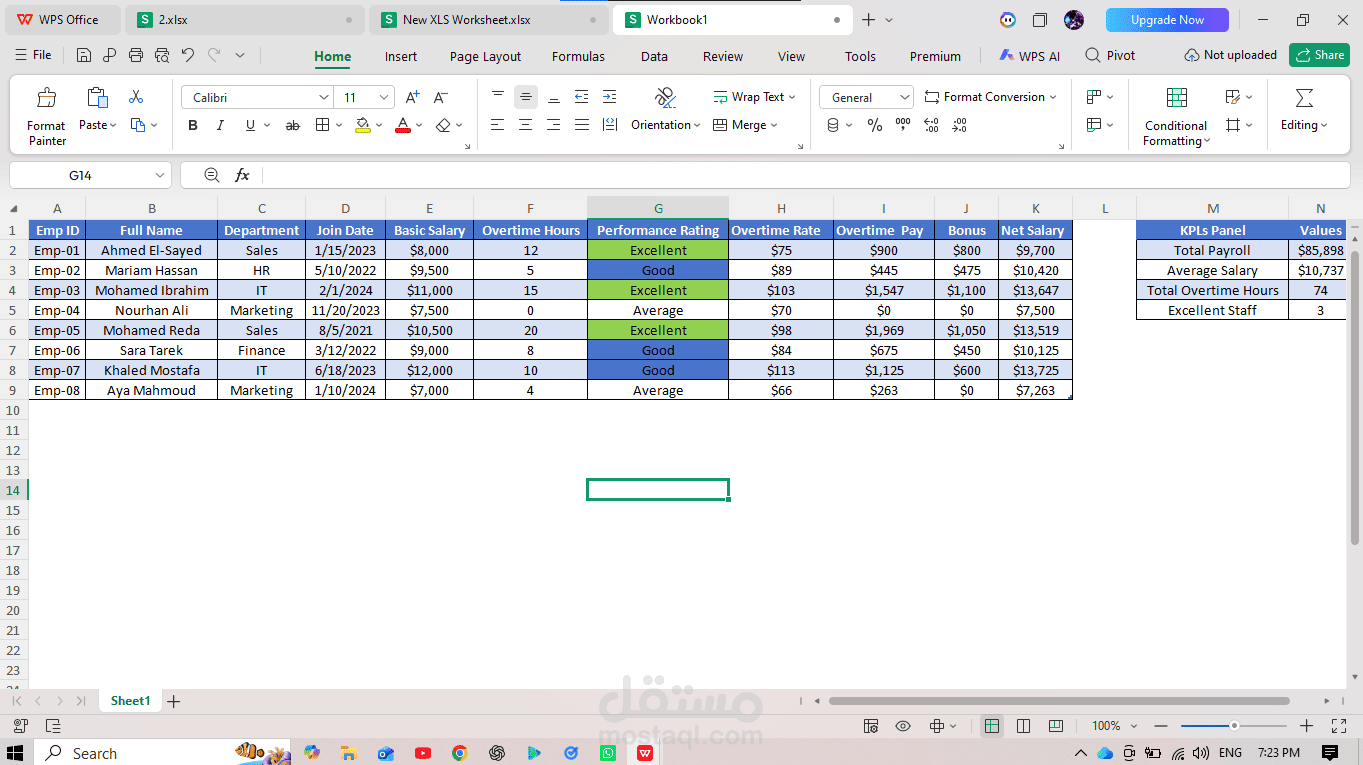This screenshot has width=1363, height=765.
Task: Increase indent of cell contents
Action: 609,97
